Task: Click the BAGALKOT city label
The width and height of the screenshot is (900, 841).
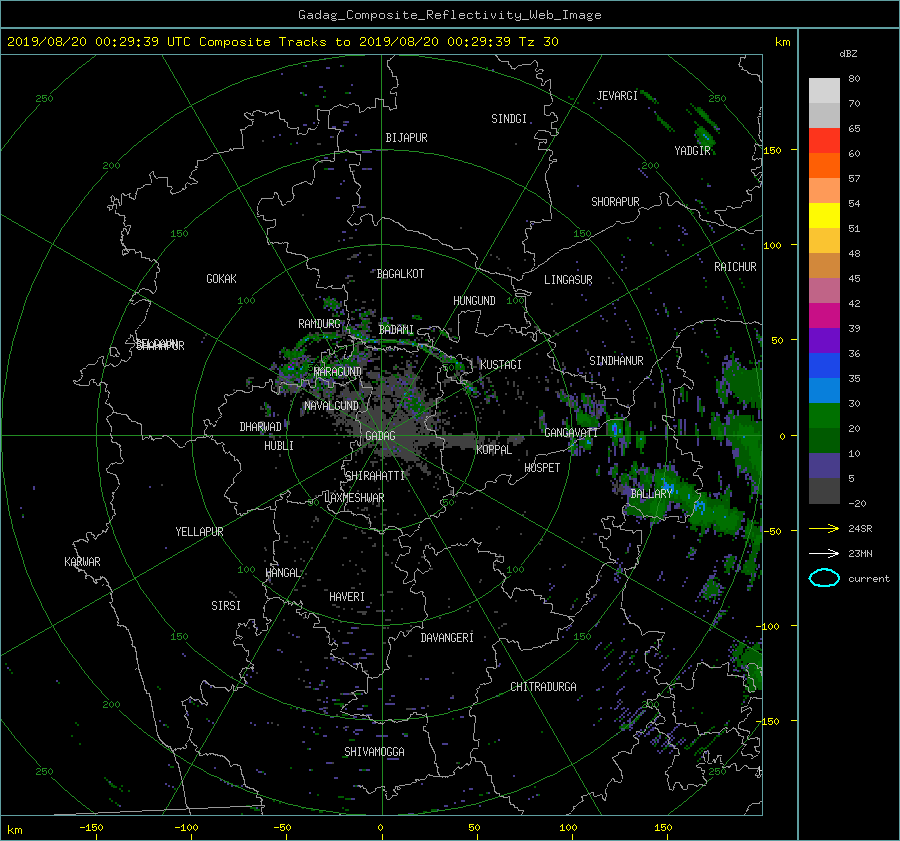Action: pos(400,274)
